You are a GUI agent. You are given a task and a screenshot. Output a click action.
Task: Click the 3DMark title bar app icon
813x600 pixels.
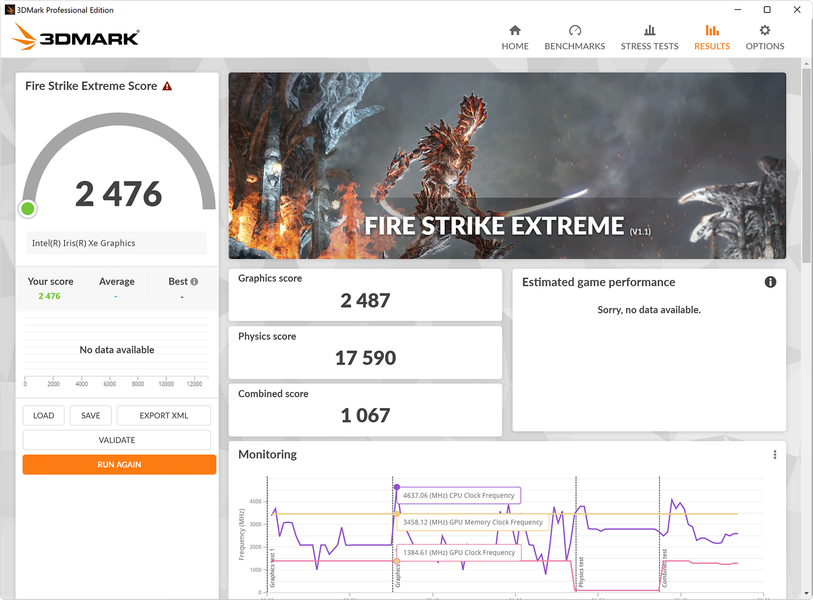[9, 10]
